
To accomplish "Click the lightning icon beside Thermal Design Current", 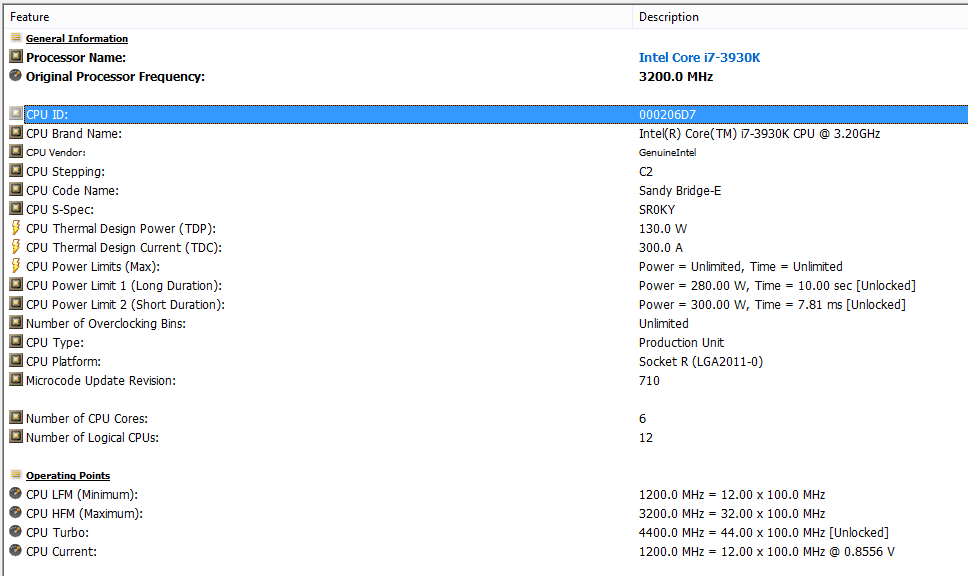I will point(16,247).
